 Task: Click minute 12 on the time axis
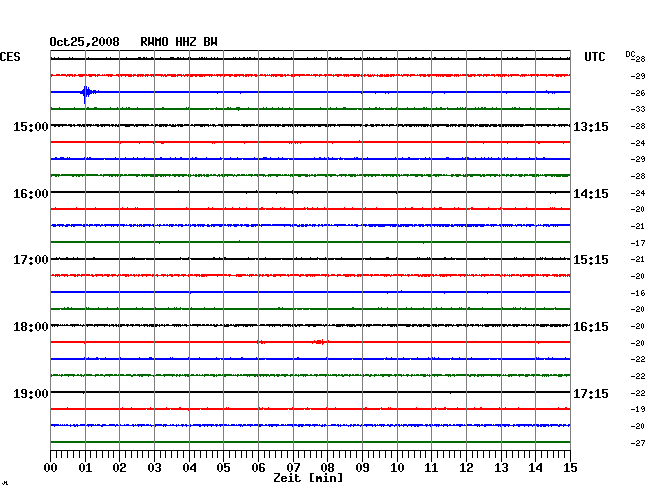pos(466,468)
